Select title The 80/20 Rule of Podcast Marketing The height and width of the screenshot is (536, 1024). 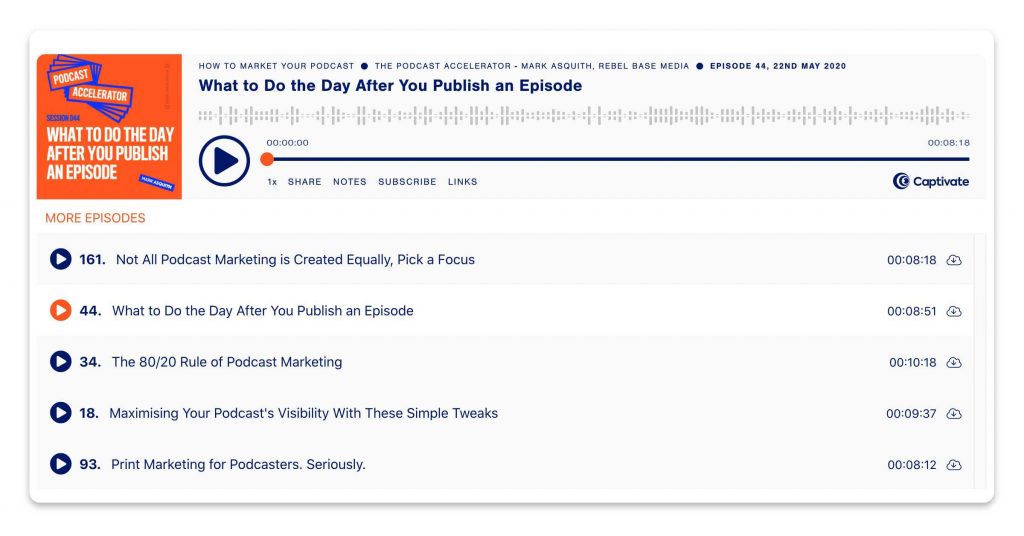point(227,362)
